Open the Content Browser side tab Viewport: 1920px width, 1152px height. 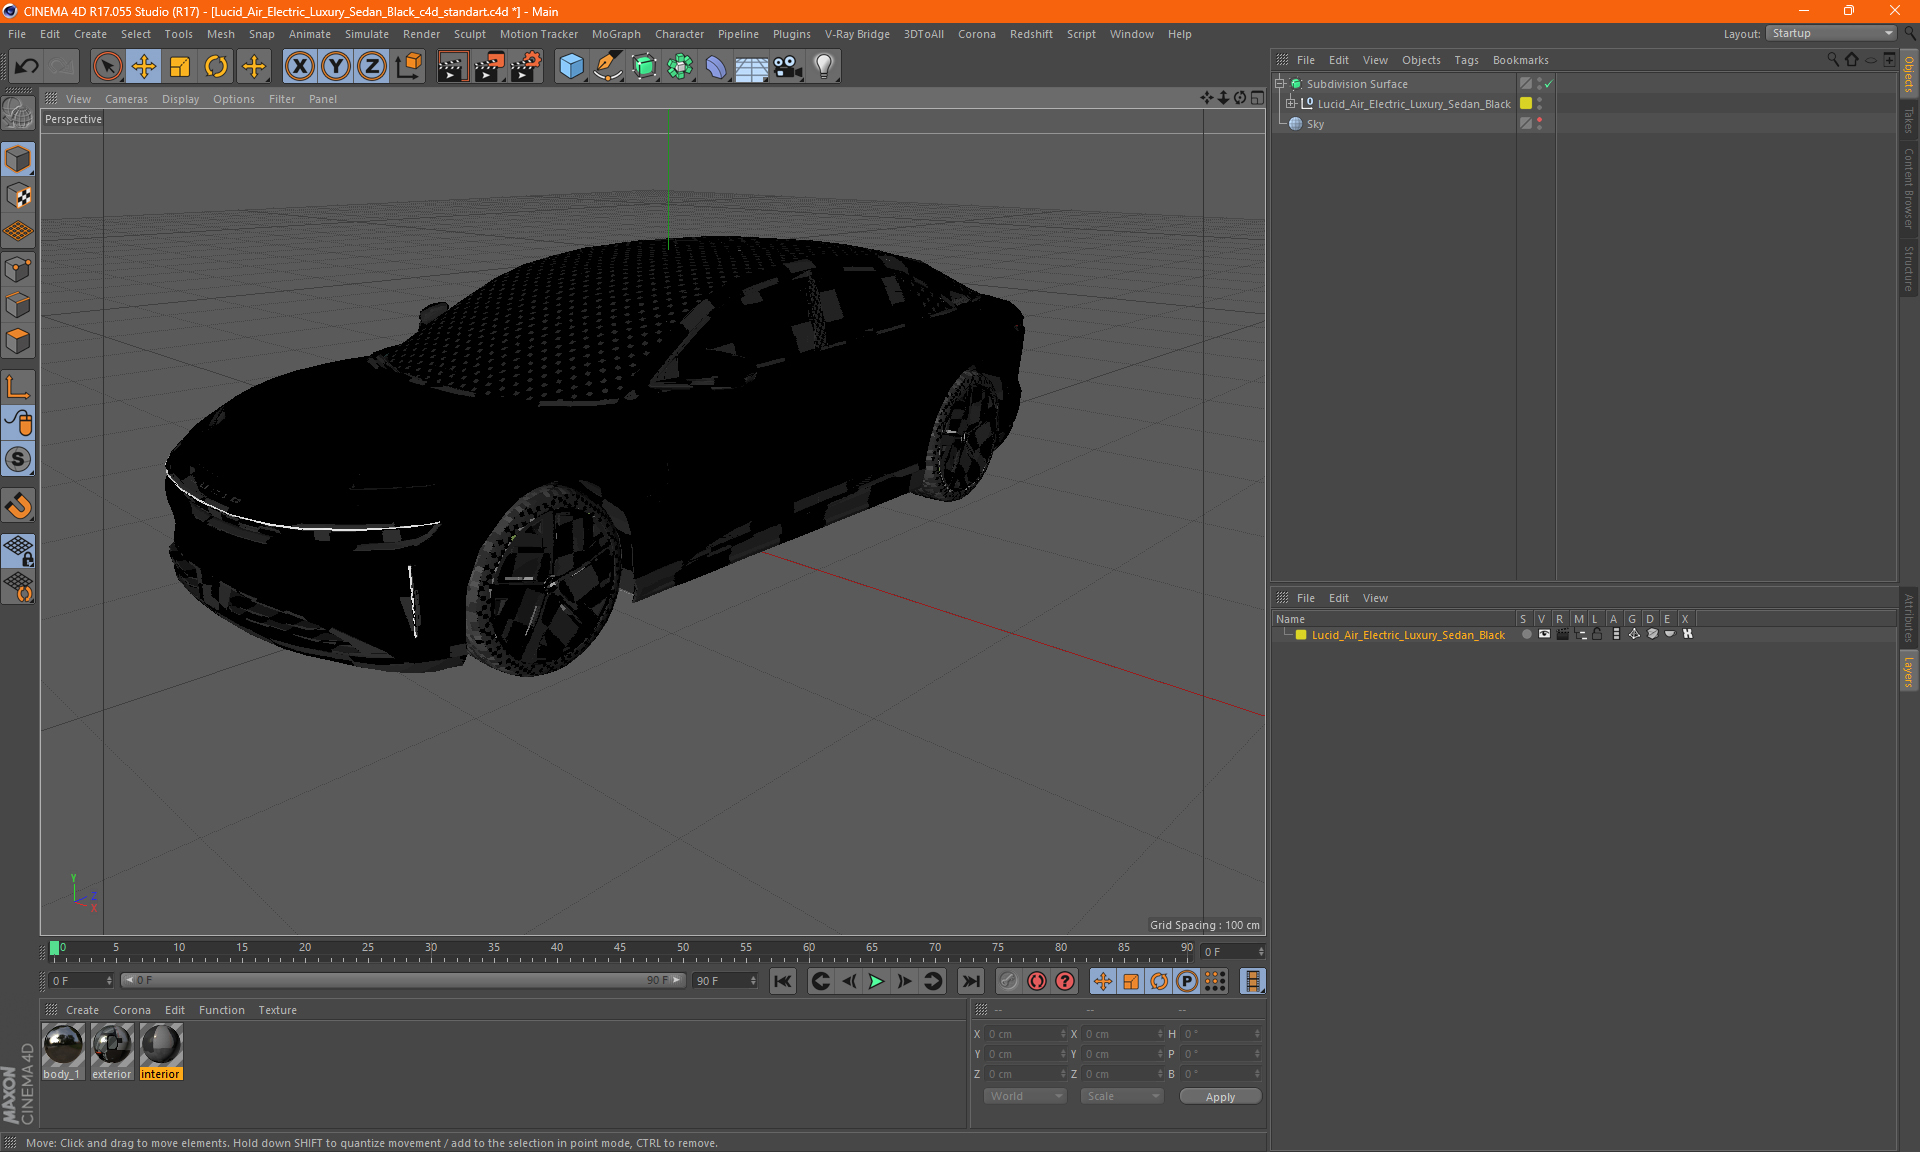point(1909,188)
